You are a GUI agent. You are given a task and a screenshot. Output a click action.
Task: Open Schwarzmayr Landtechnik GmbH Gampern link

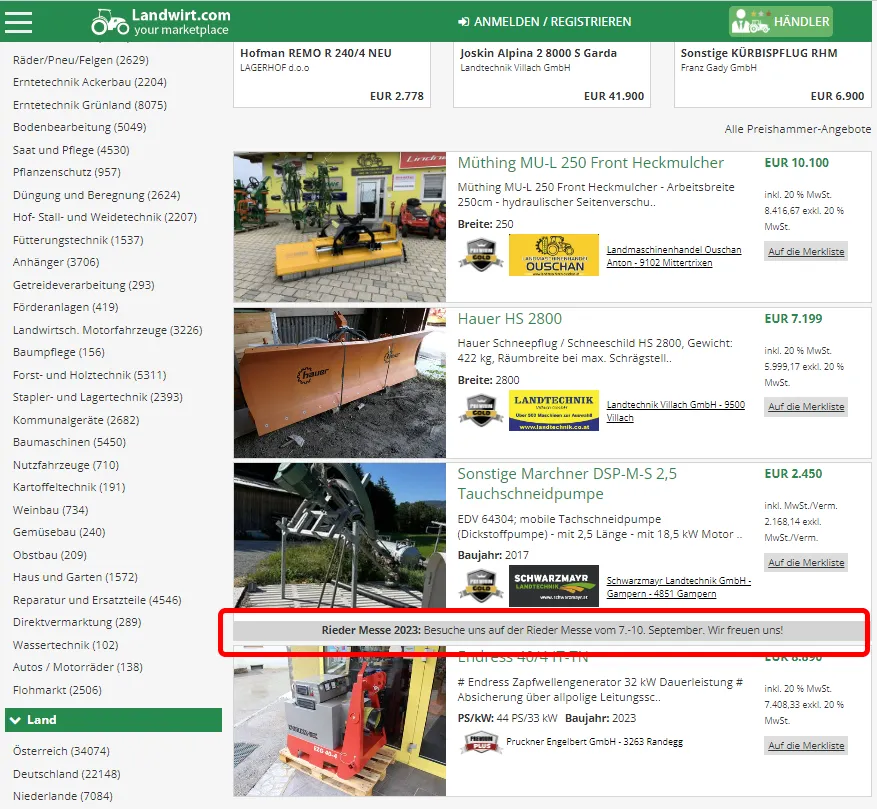(678, 587)
